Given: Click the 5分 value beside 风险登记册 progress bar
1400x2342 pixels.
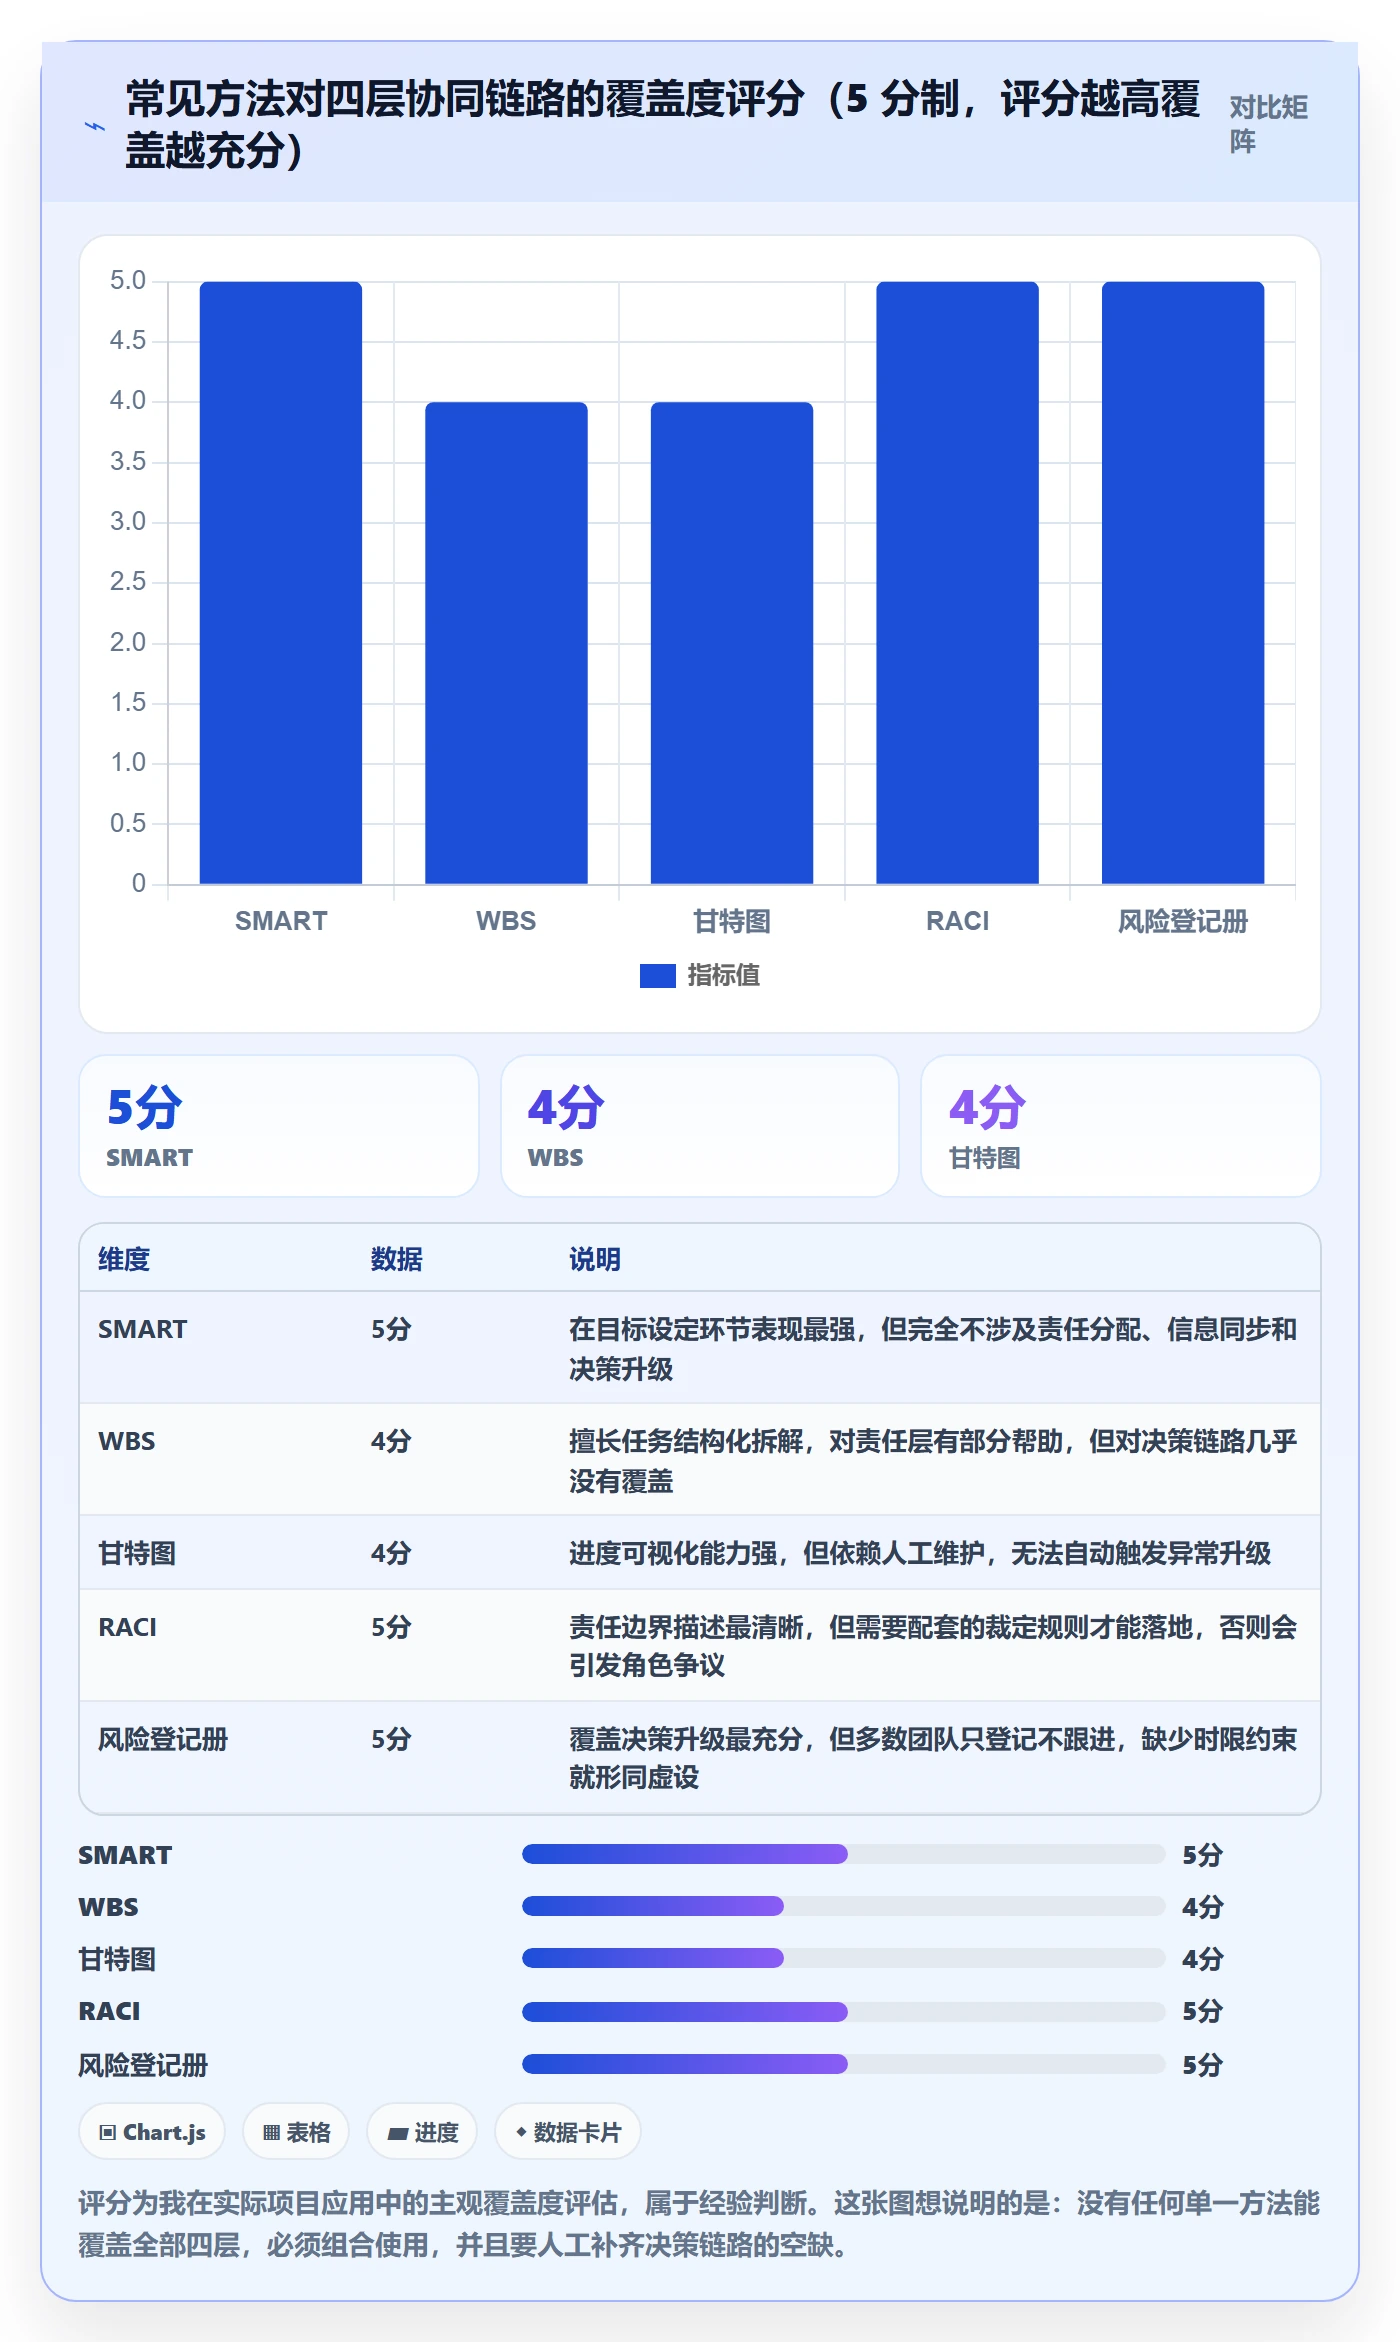Looking at the screenshot, I should click(x=1202, y=2065).
